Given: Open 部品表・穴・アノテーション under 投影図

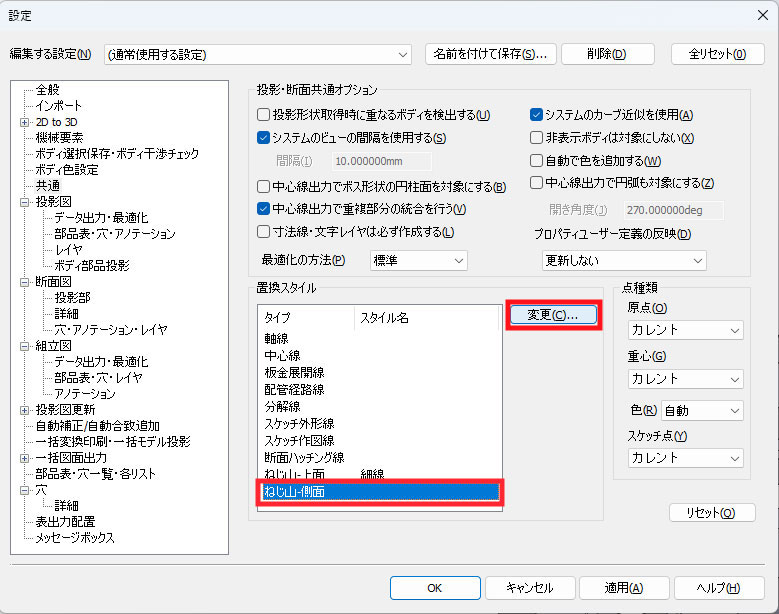Looking at the screenshot, I should (x=115, y=234).
